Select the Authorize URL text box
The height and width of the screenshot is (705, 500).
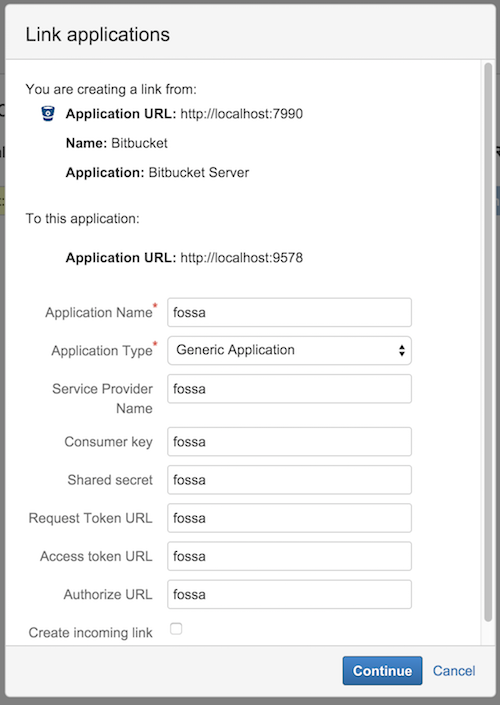[x=289, y=594]
